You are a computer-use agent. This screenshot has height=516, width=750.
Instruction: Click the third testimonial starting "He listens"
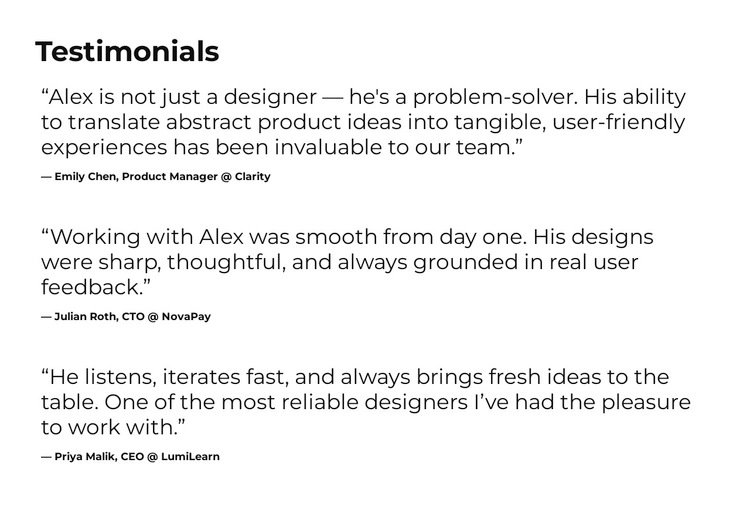pos(365,402)
